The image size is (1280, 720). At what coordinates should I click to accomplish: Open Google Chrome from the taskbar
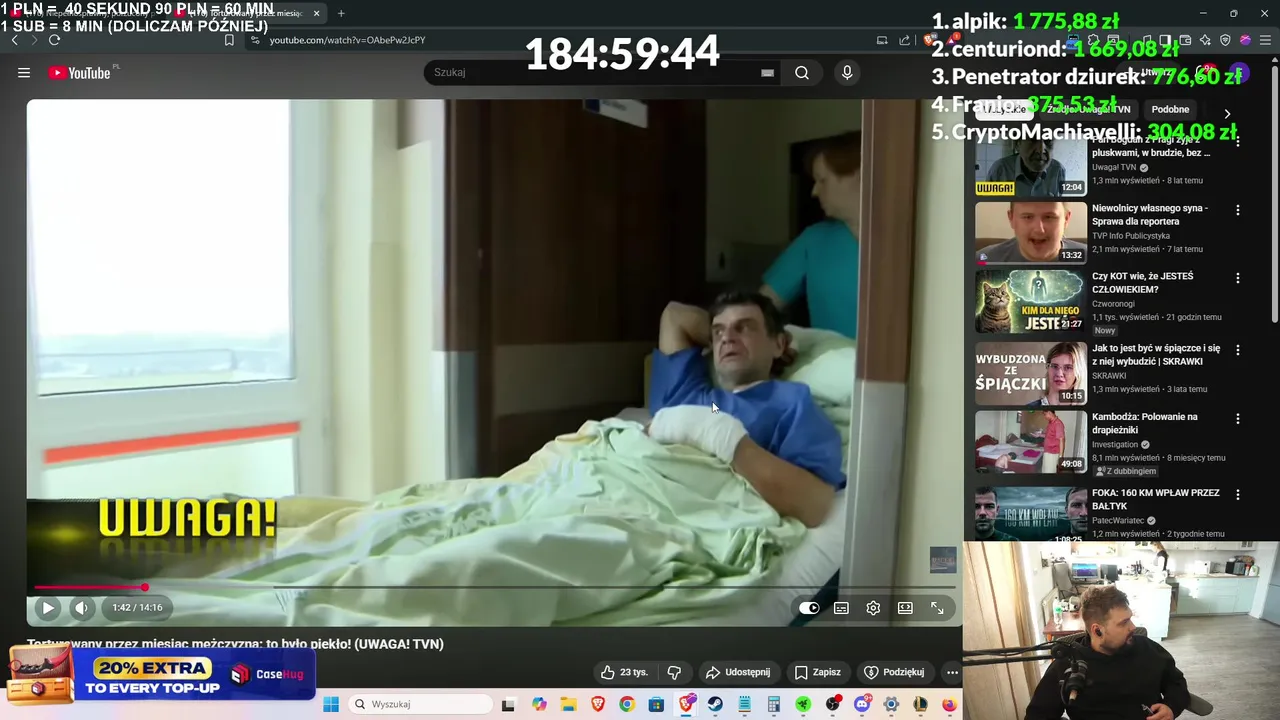tap(626, 704)
